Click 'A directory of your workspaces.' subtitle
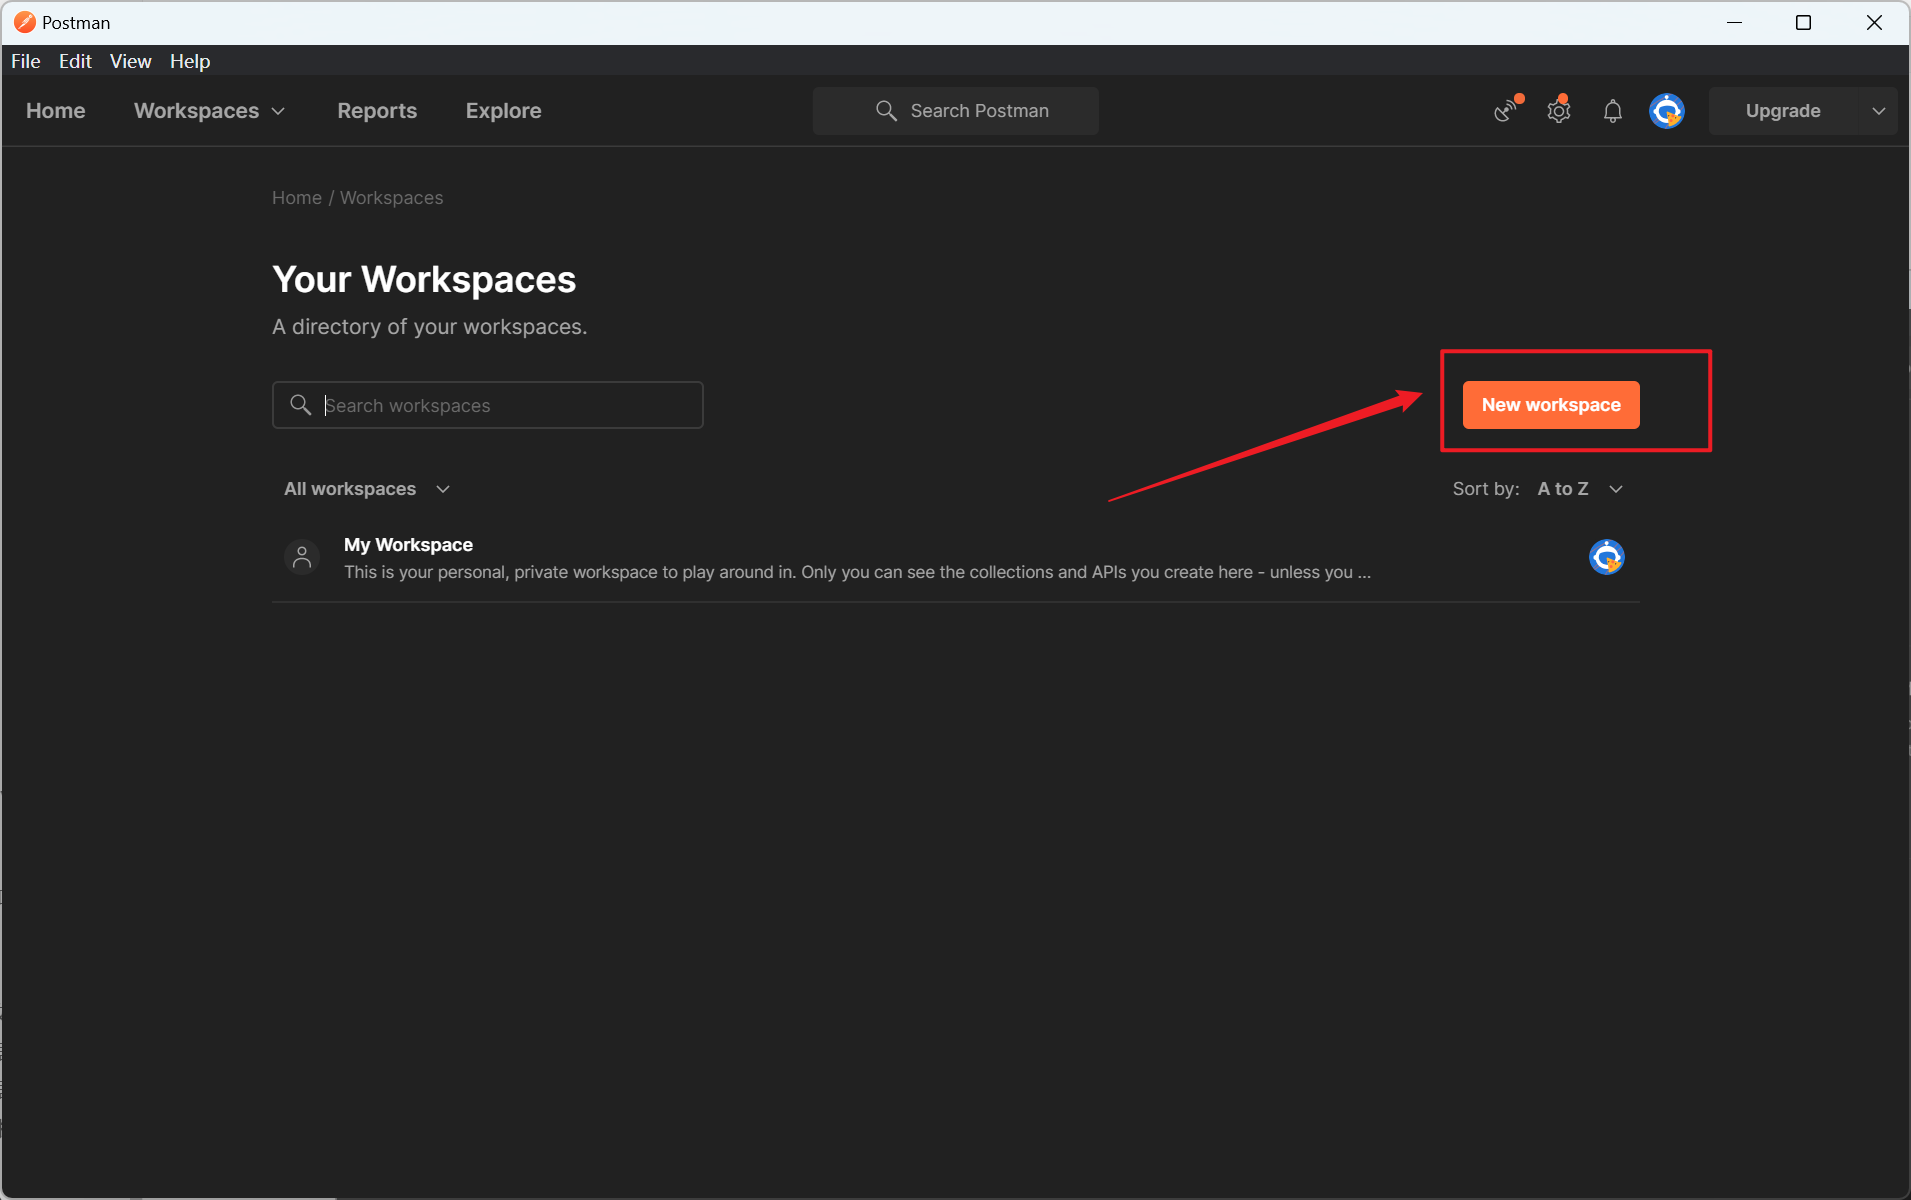This screenshot has height=1200, width=1911. (x=430, y=327)
